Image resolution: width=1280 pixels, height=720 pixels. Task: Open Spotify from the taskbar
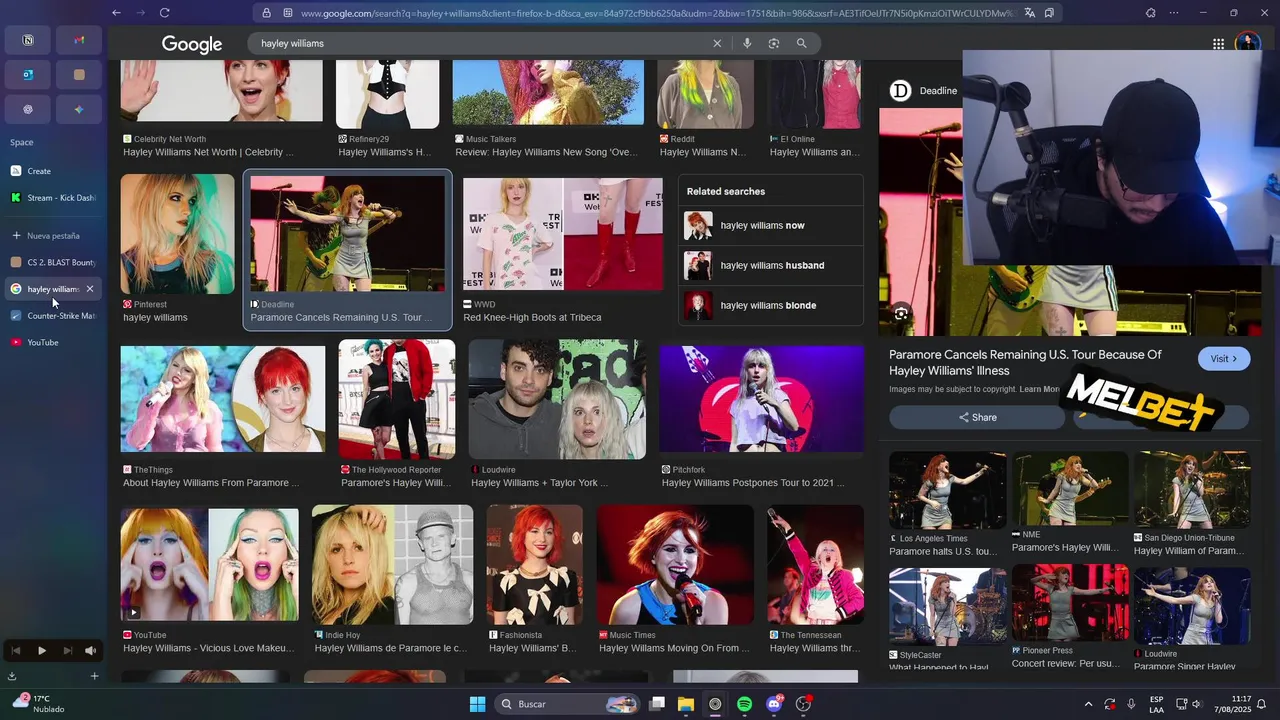tap(744, 704)
